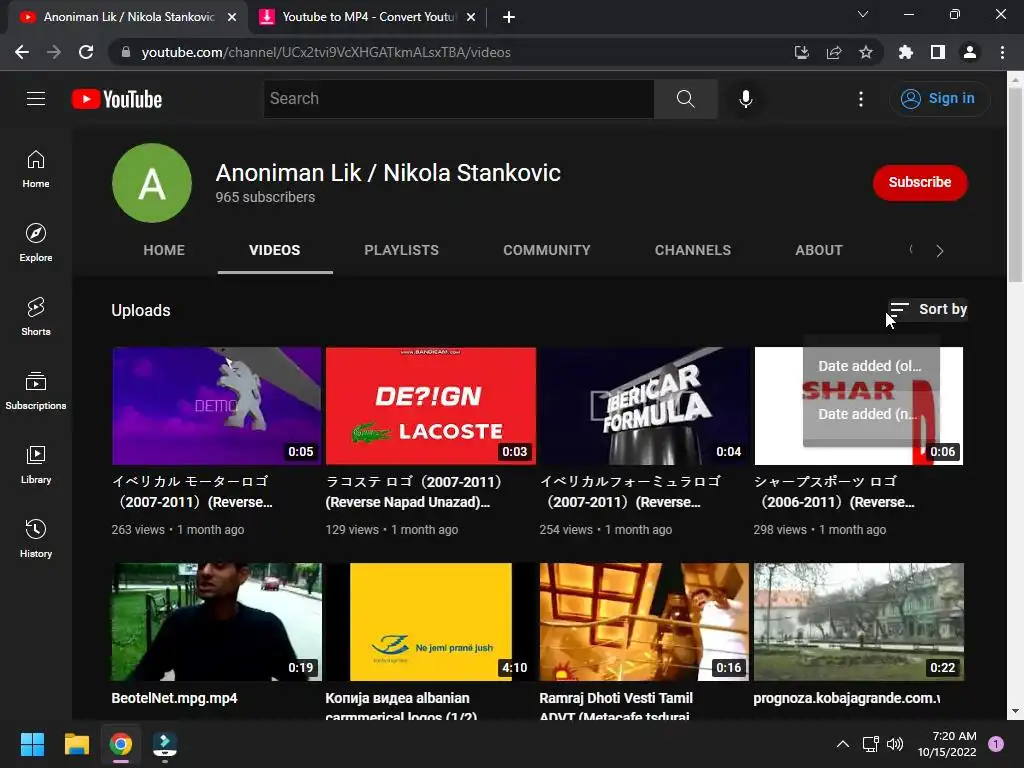Open volume control in system tray
The image size is (1024, 768).
[x=895, y=744]
